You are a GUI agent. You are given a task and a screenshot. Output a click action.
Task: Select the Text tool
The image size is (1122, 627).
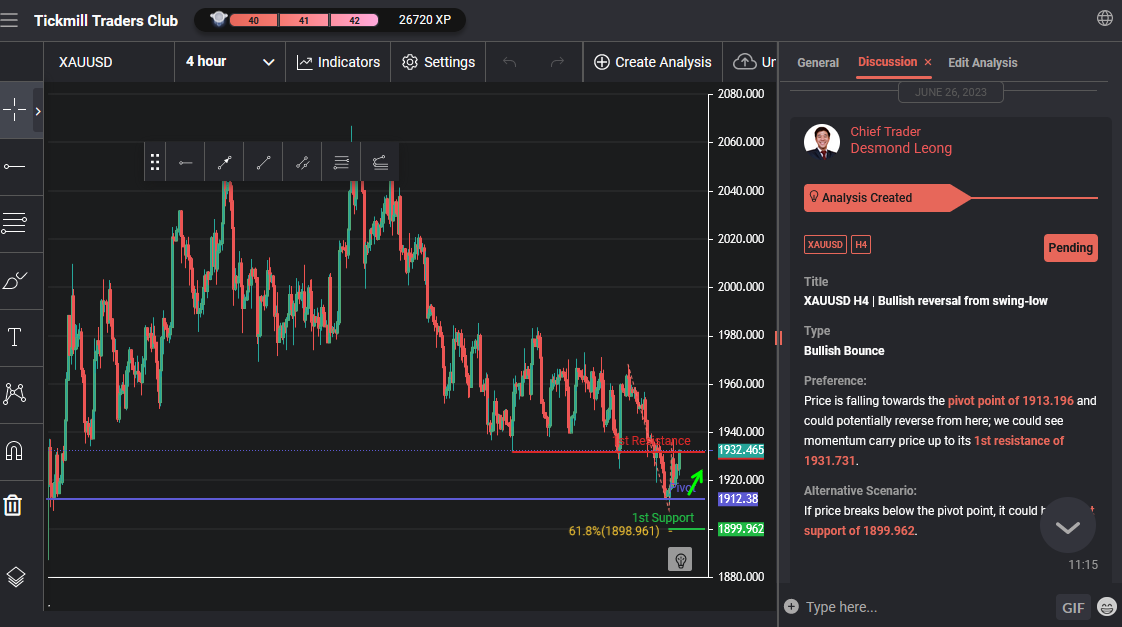point(14,337)
